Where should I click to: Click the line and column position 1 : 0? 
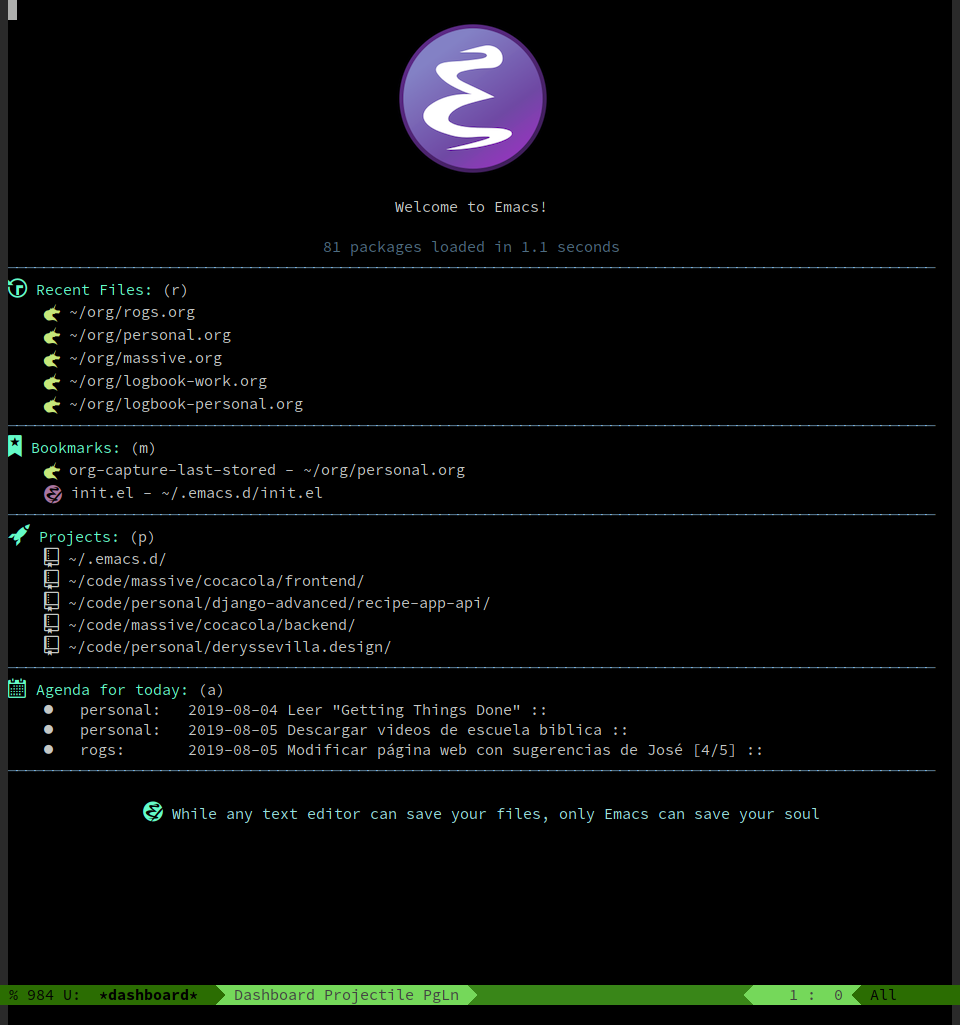[816, 995]
